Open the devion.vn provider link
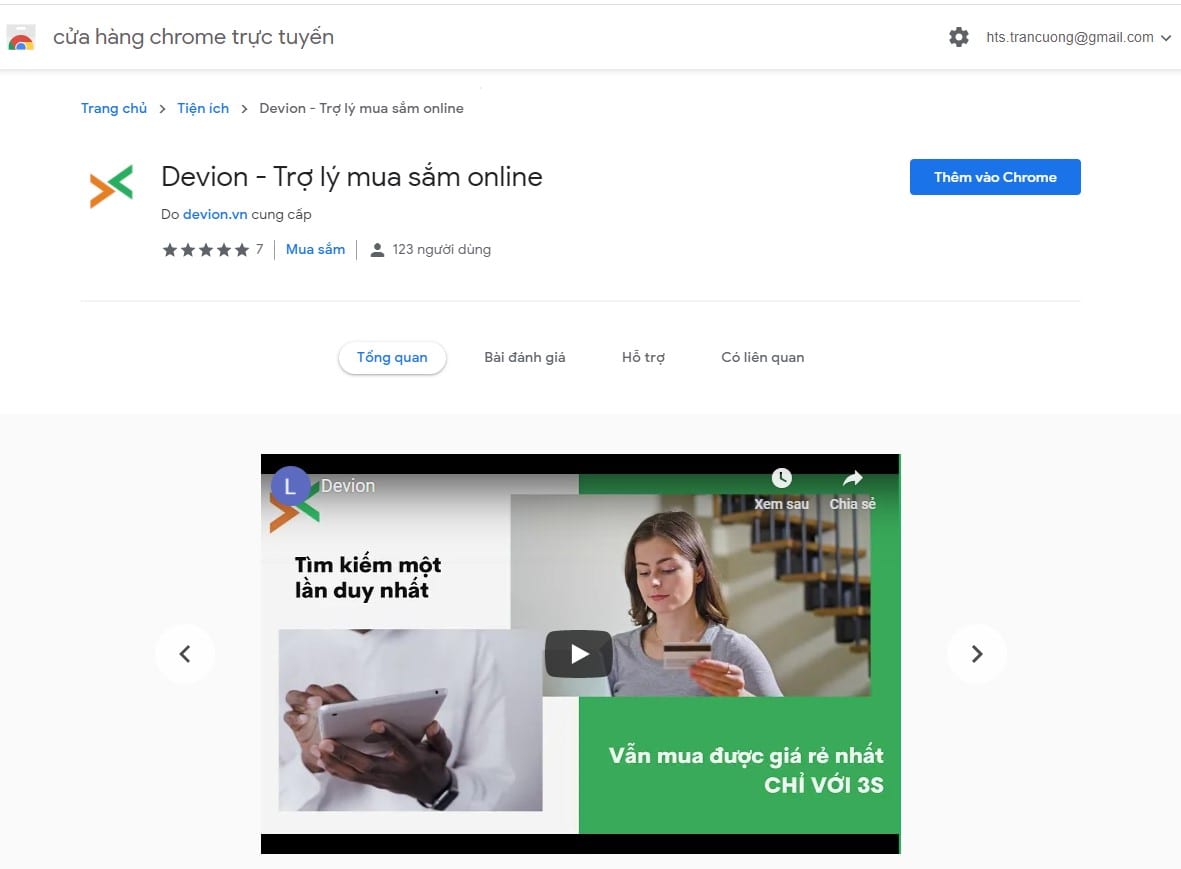Image resolution: width=1181 pixels, height=869 pixels. pyautogui.click(x=215, y=215)
